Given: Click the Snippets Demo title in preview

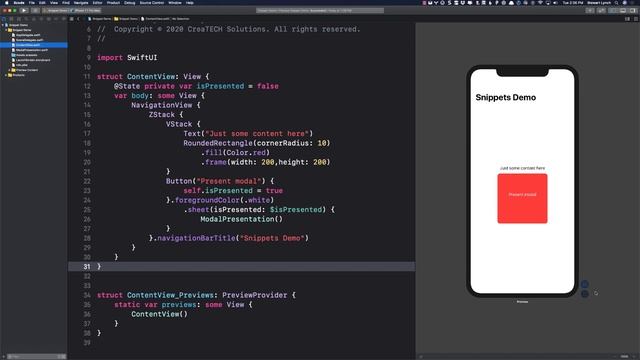Looking at the screenshot, I should point(505,98).
